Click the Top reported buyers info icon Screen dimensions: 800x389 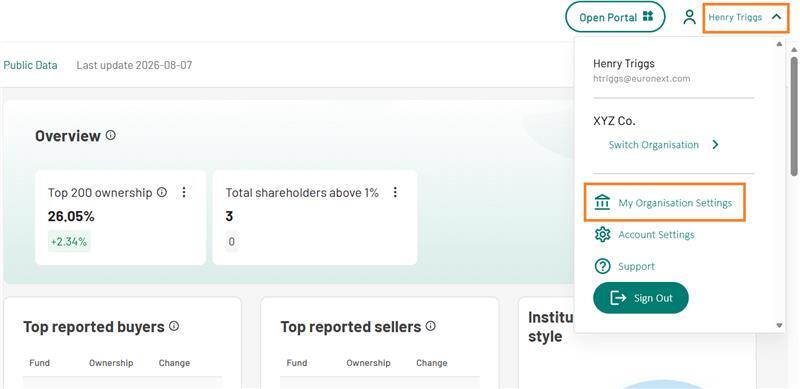click(x=174, y=326)
